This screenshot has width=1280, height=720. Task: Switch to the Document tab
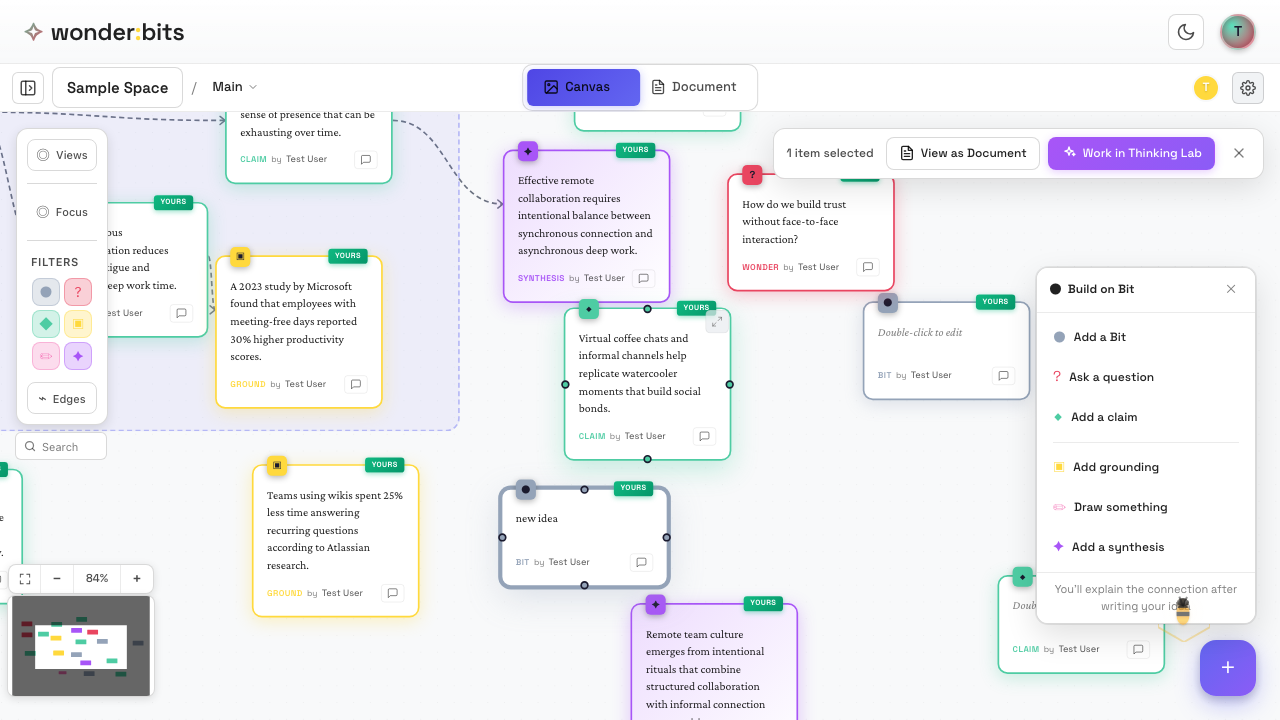(x=694, y=87)
